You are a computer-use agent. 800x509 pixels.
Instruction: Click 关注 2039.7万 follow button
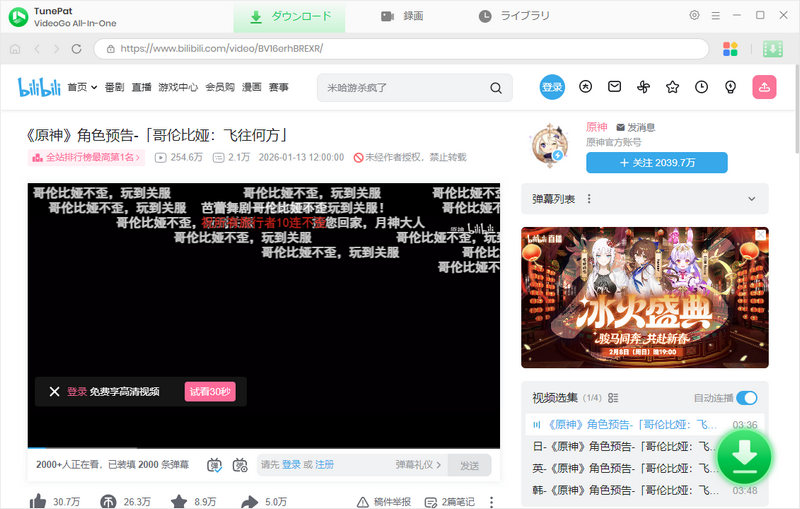tap(657, 163)
